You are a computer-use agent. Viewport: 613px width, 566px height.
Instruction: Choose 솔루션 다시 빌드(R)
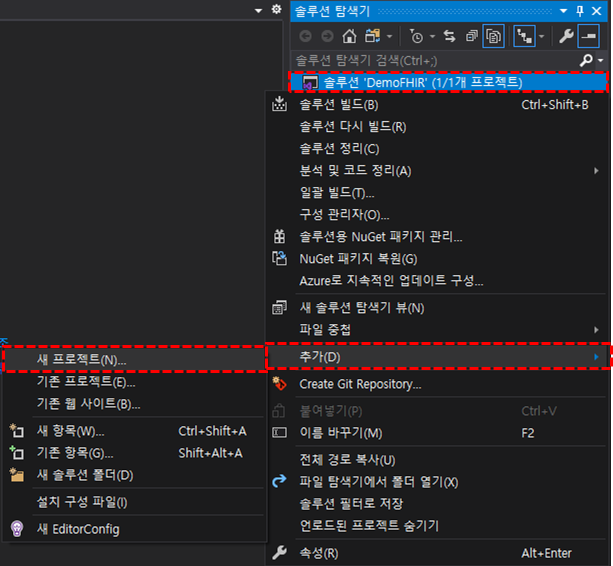tap(436, 127)
